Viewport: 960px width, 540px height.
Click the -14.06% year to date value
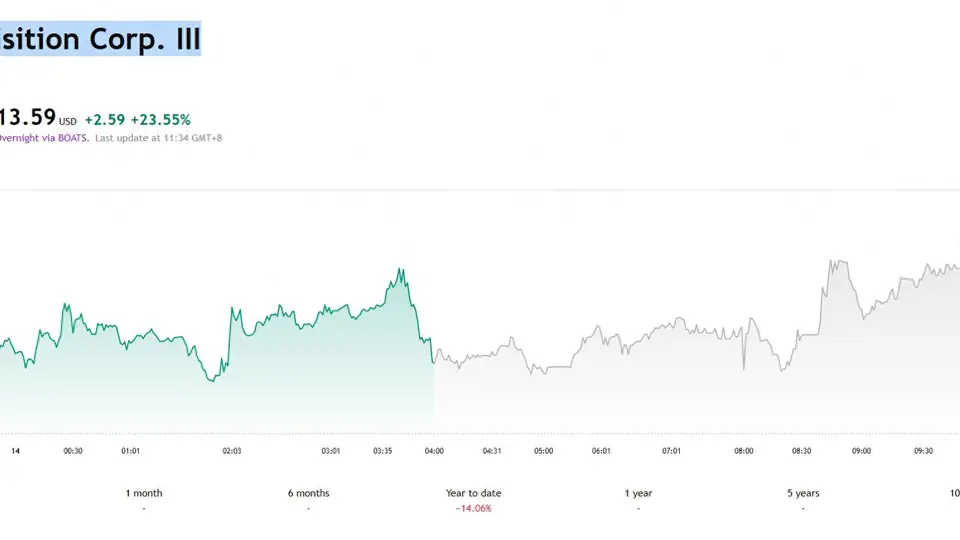pyautogui.click(x=473, y=508)
